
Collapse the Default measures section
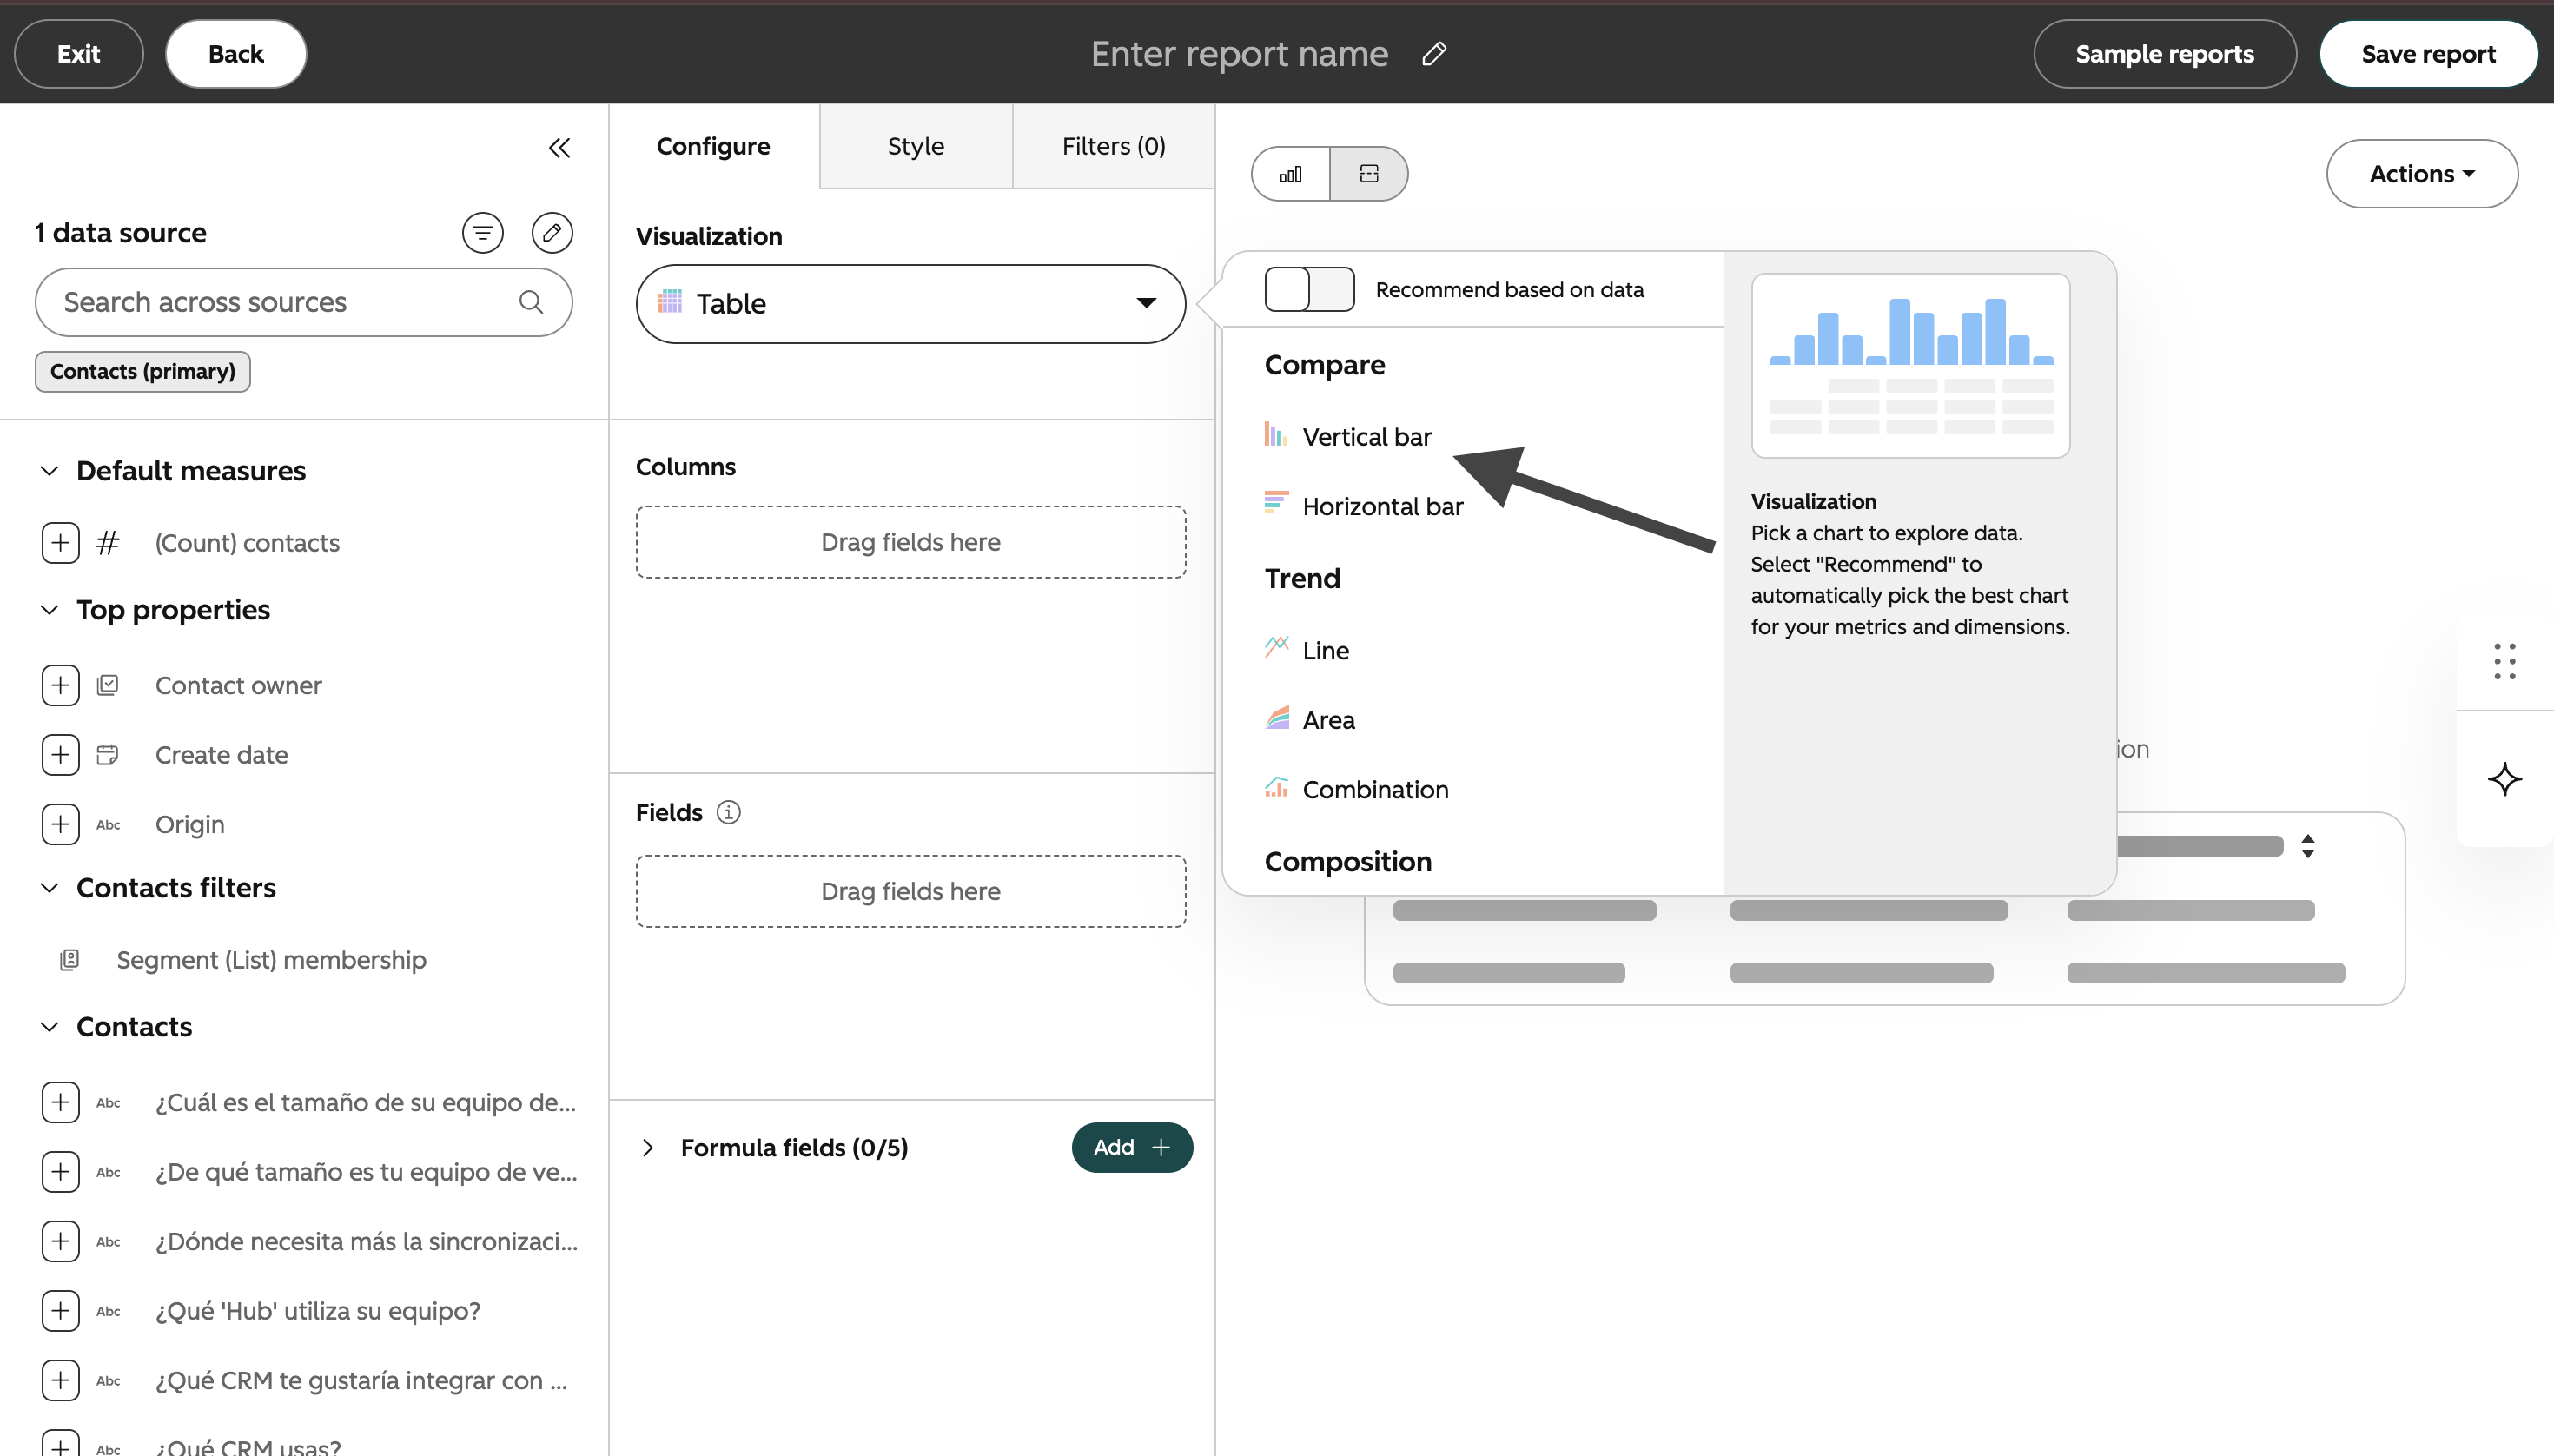pos(49,470)
